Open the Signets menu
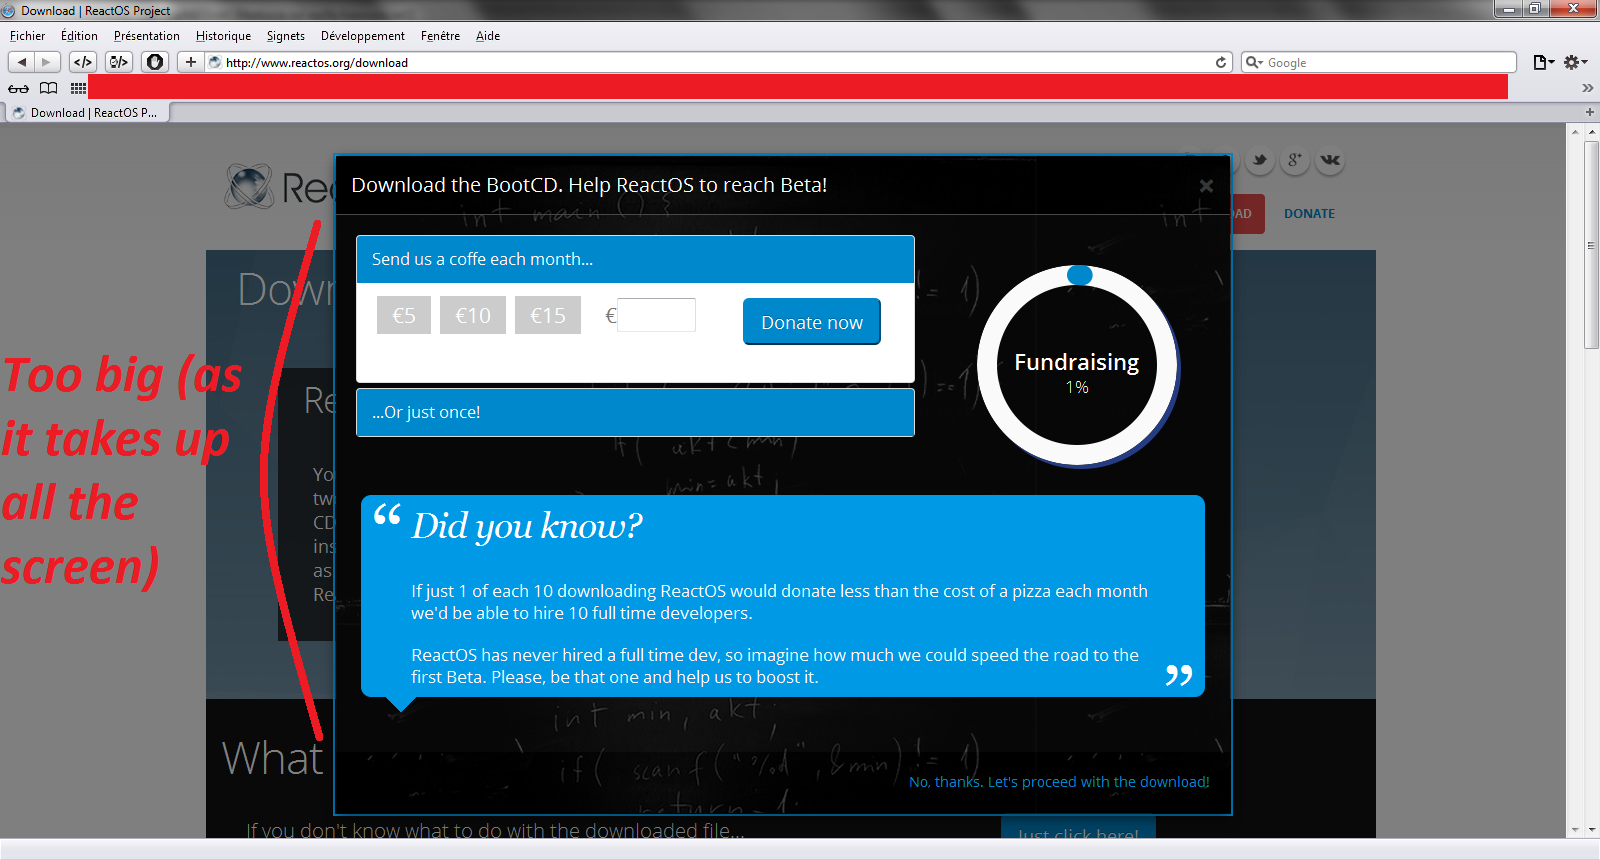 (x=286, y=36)
